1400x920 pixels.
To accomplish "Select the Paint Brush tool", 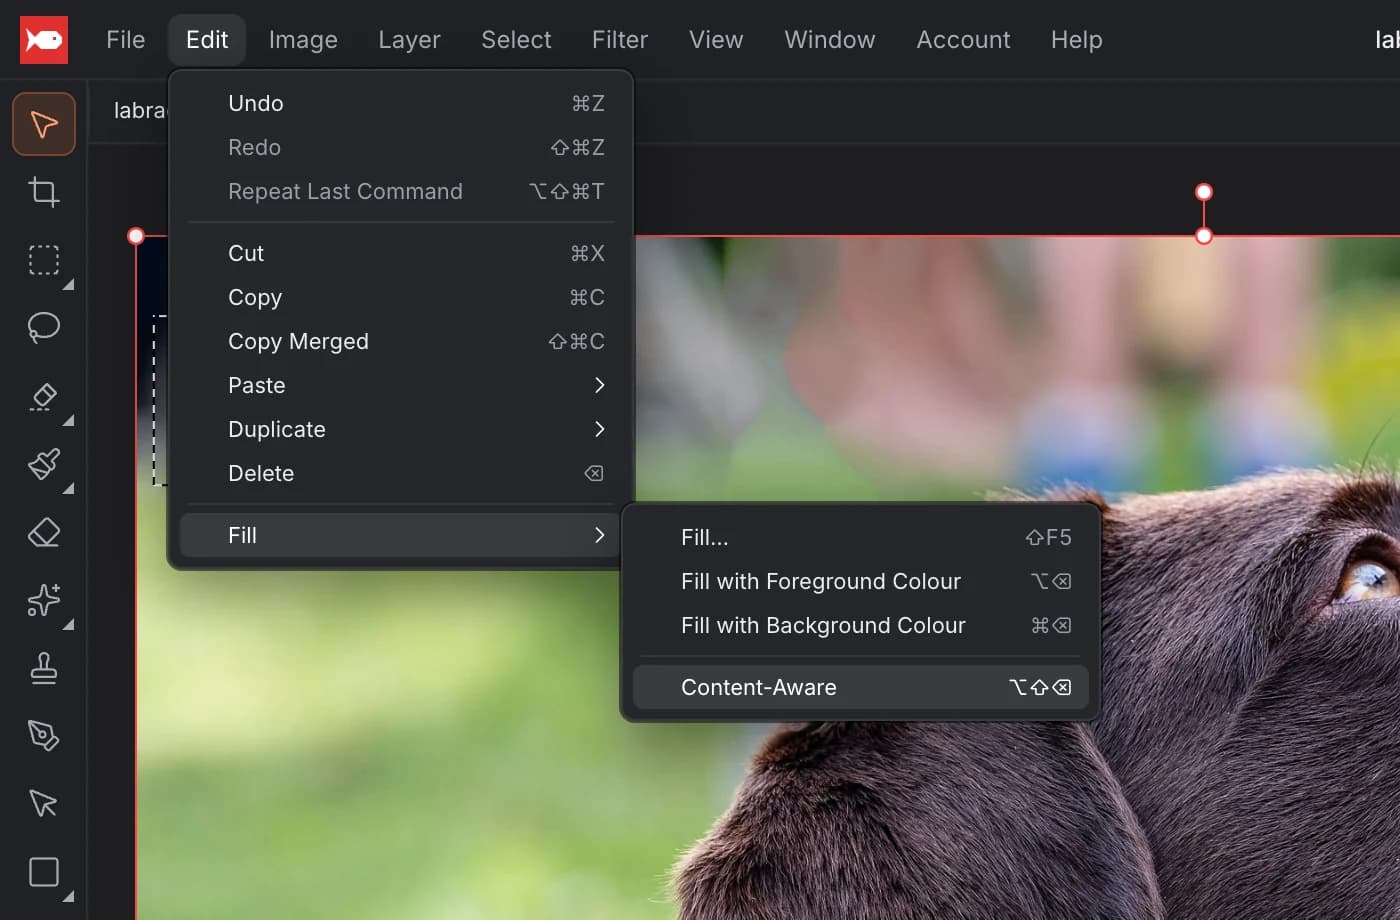I will click(44, 464).
